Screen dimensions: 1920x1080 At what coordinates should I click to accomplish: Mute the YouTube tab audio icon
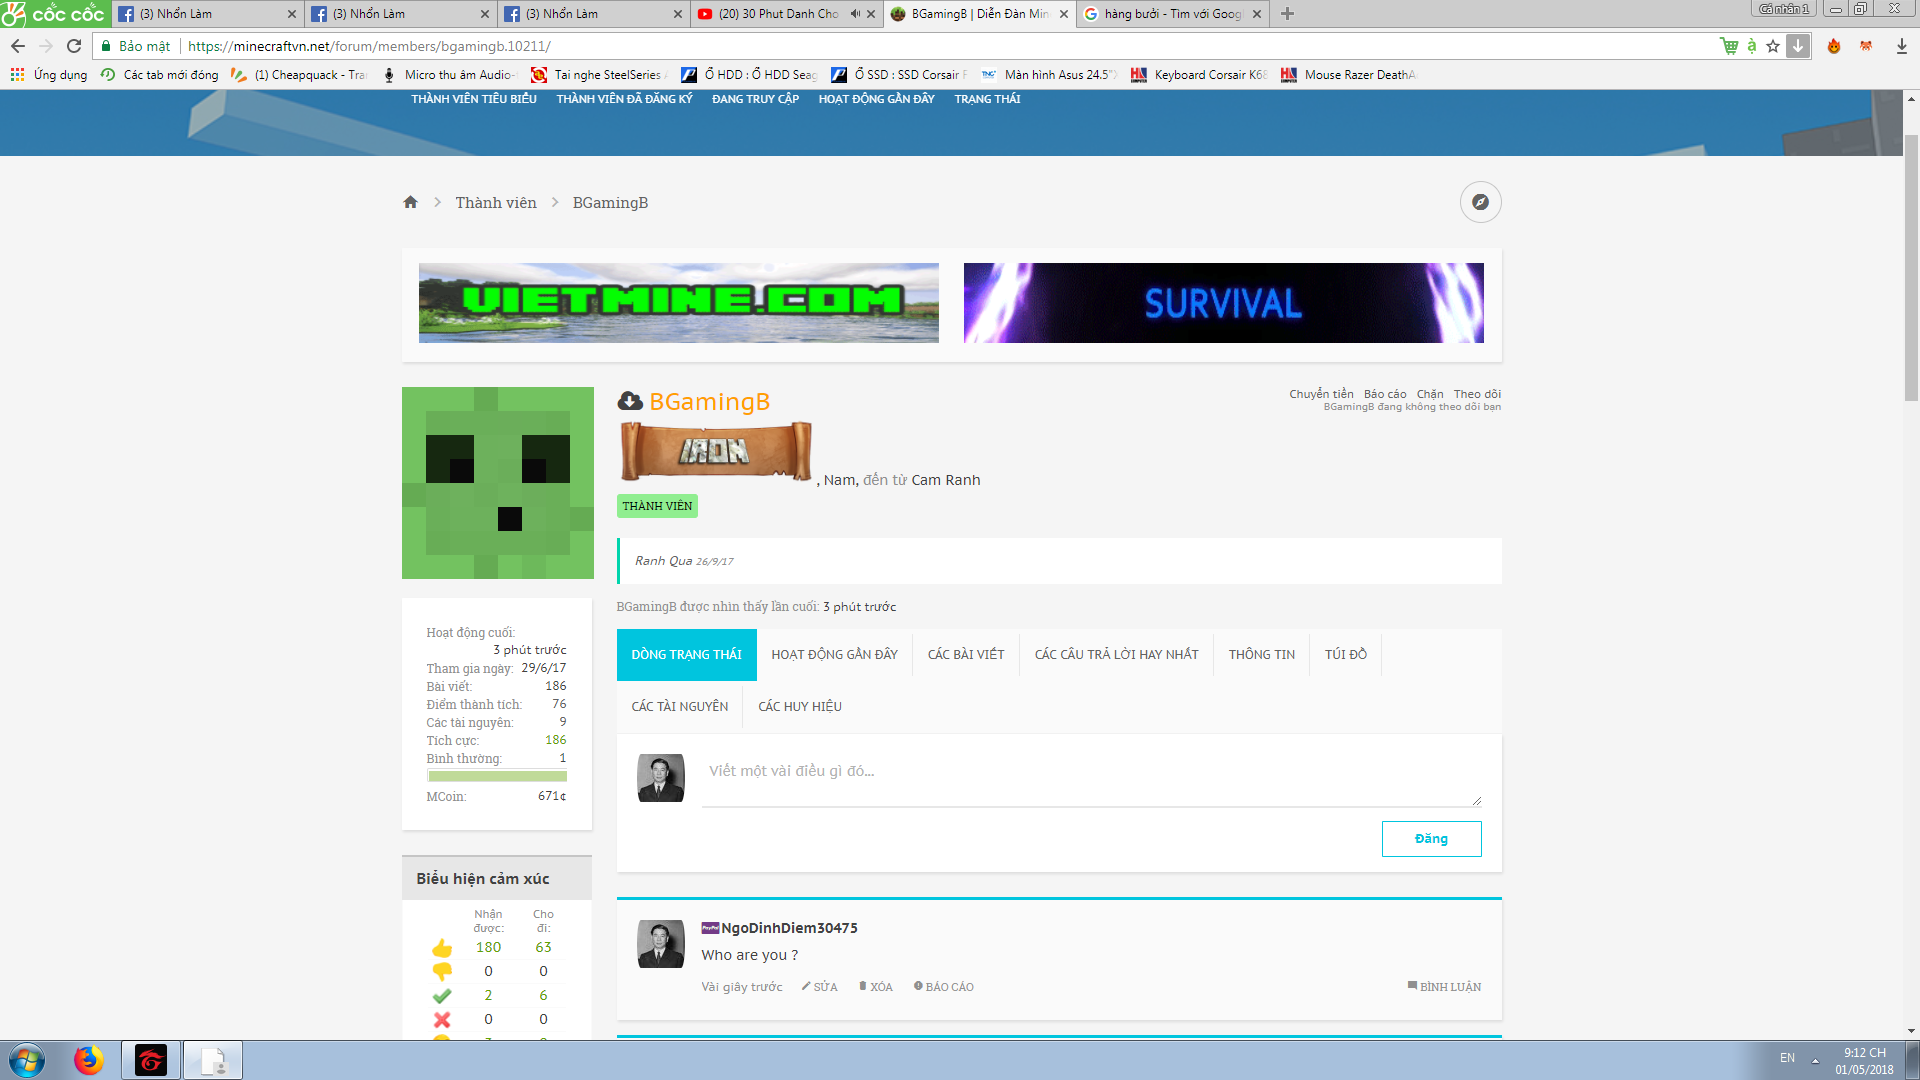[855, 14]
